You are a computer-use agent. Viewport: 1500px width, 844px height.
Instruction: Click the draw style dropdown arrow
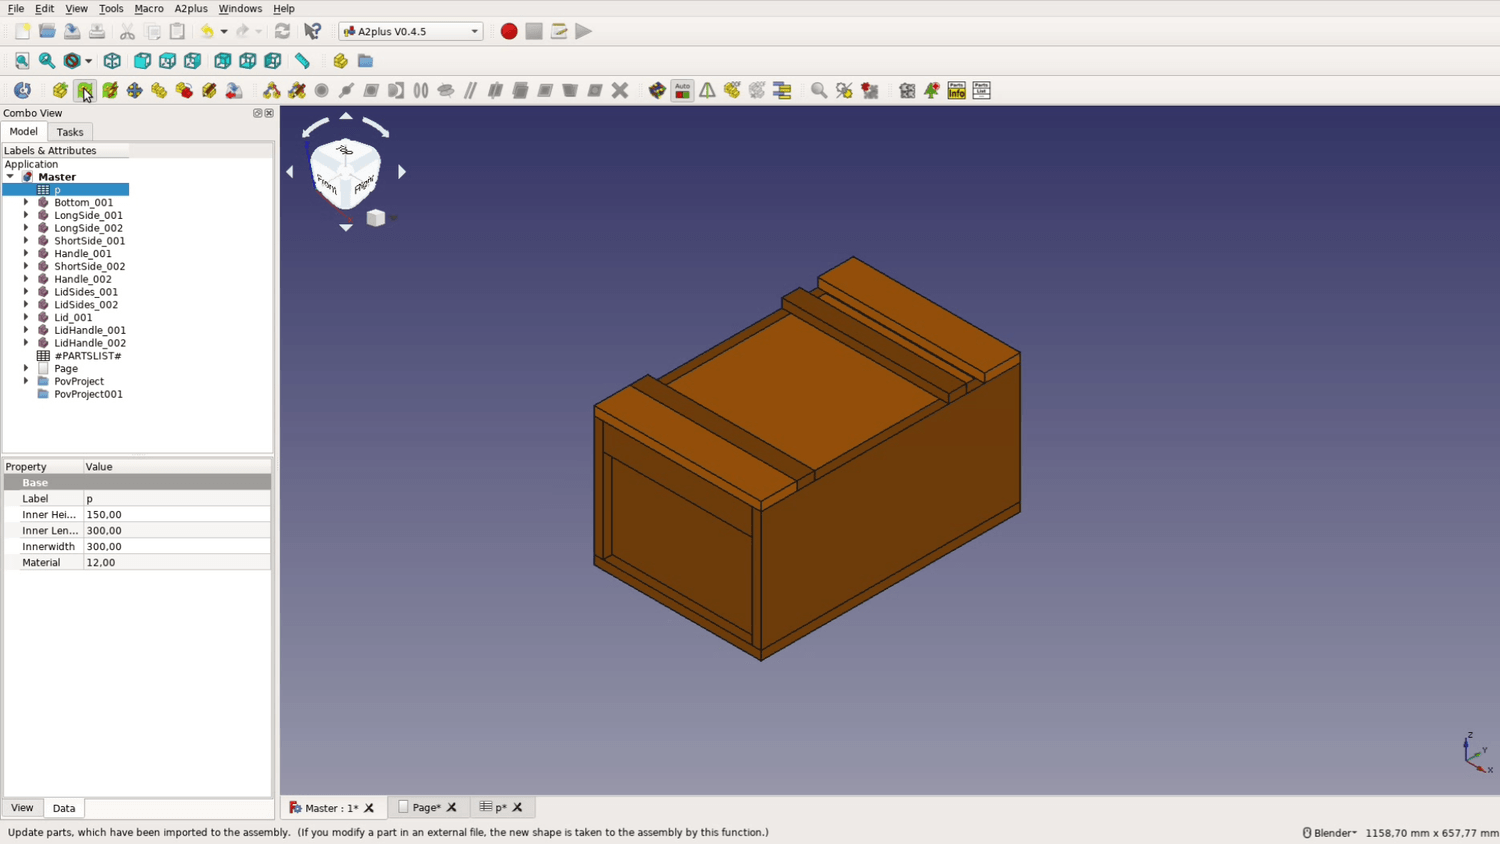click(x=88, y=61)
